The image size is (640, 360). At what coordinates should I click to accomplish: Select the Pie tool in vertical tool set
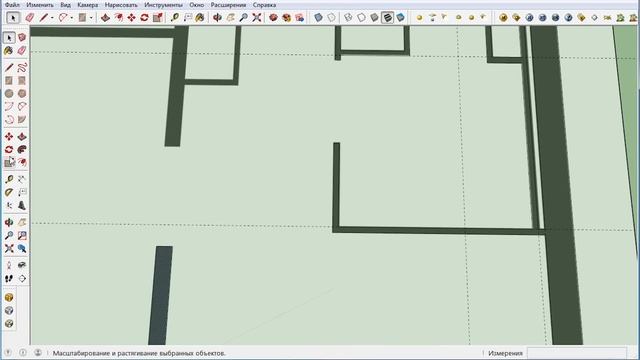click(x=22, y=120)
